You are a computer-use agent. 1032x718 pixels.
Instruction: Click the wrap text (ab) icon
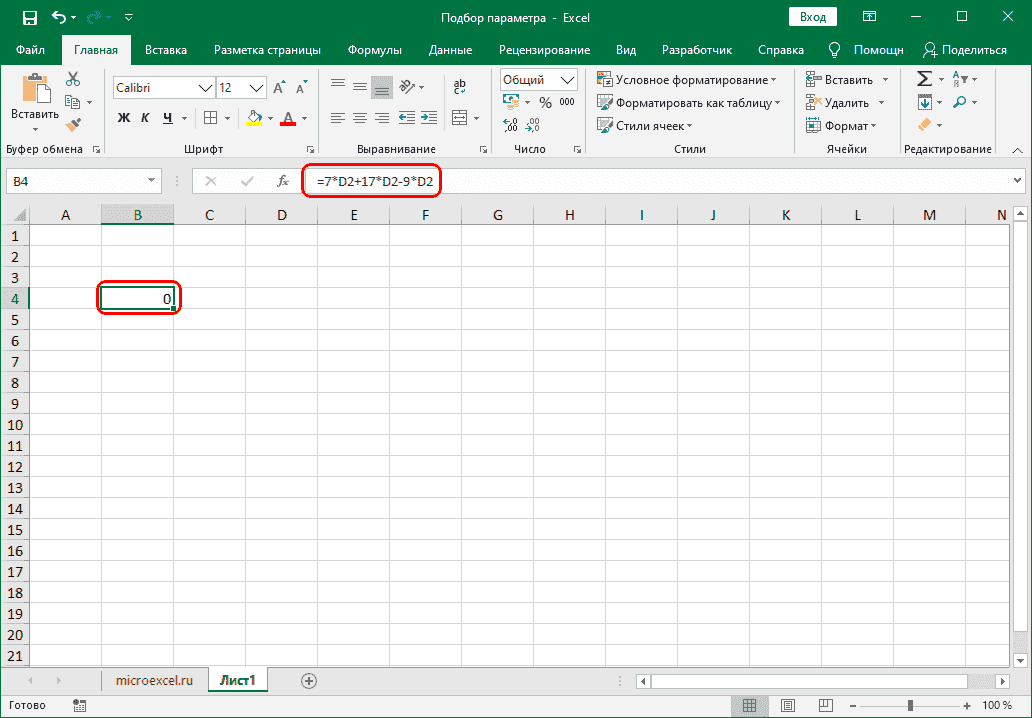458,86
